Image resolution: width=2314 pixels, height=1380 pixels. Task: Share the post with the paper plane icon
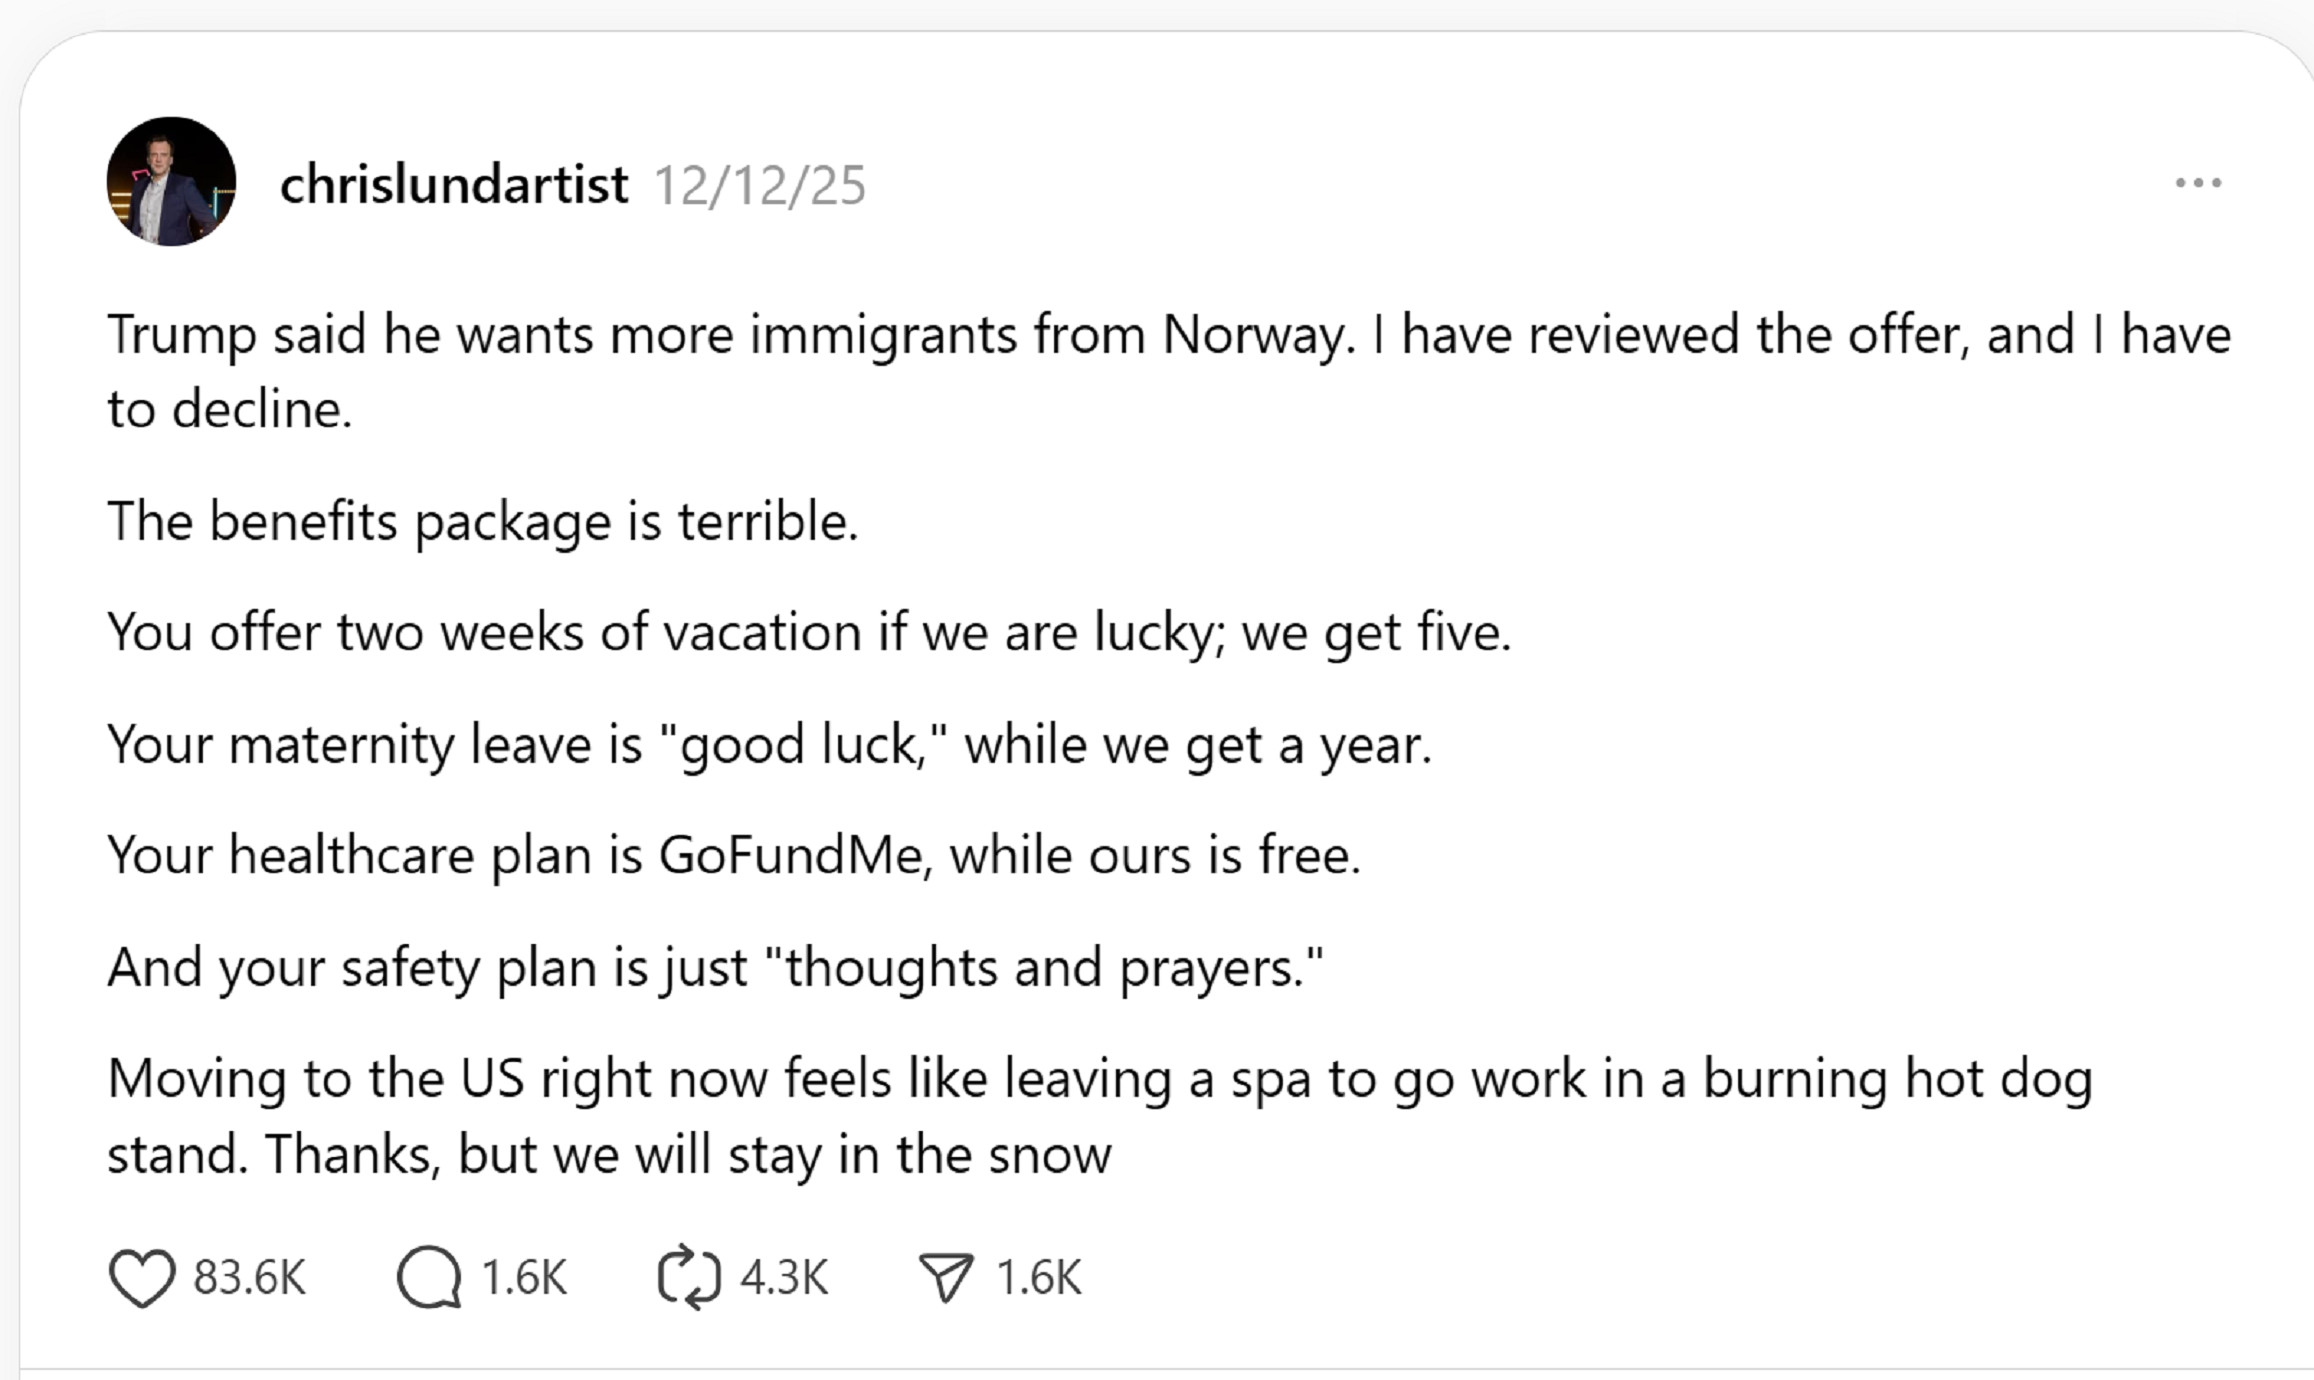[945, 1277]
